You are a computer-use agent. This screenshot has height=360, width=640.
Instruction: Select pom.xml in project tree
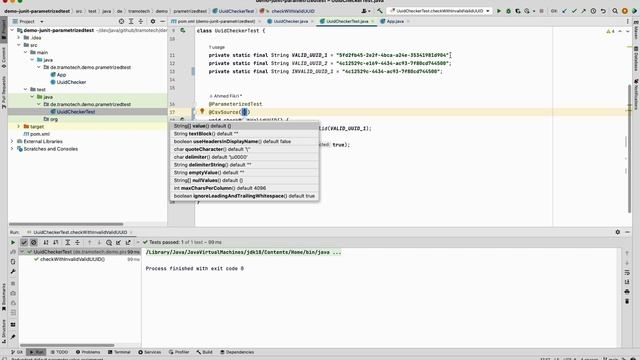[40, 134]
